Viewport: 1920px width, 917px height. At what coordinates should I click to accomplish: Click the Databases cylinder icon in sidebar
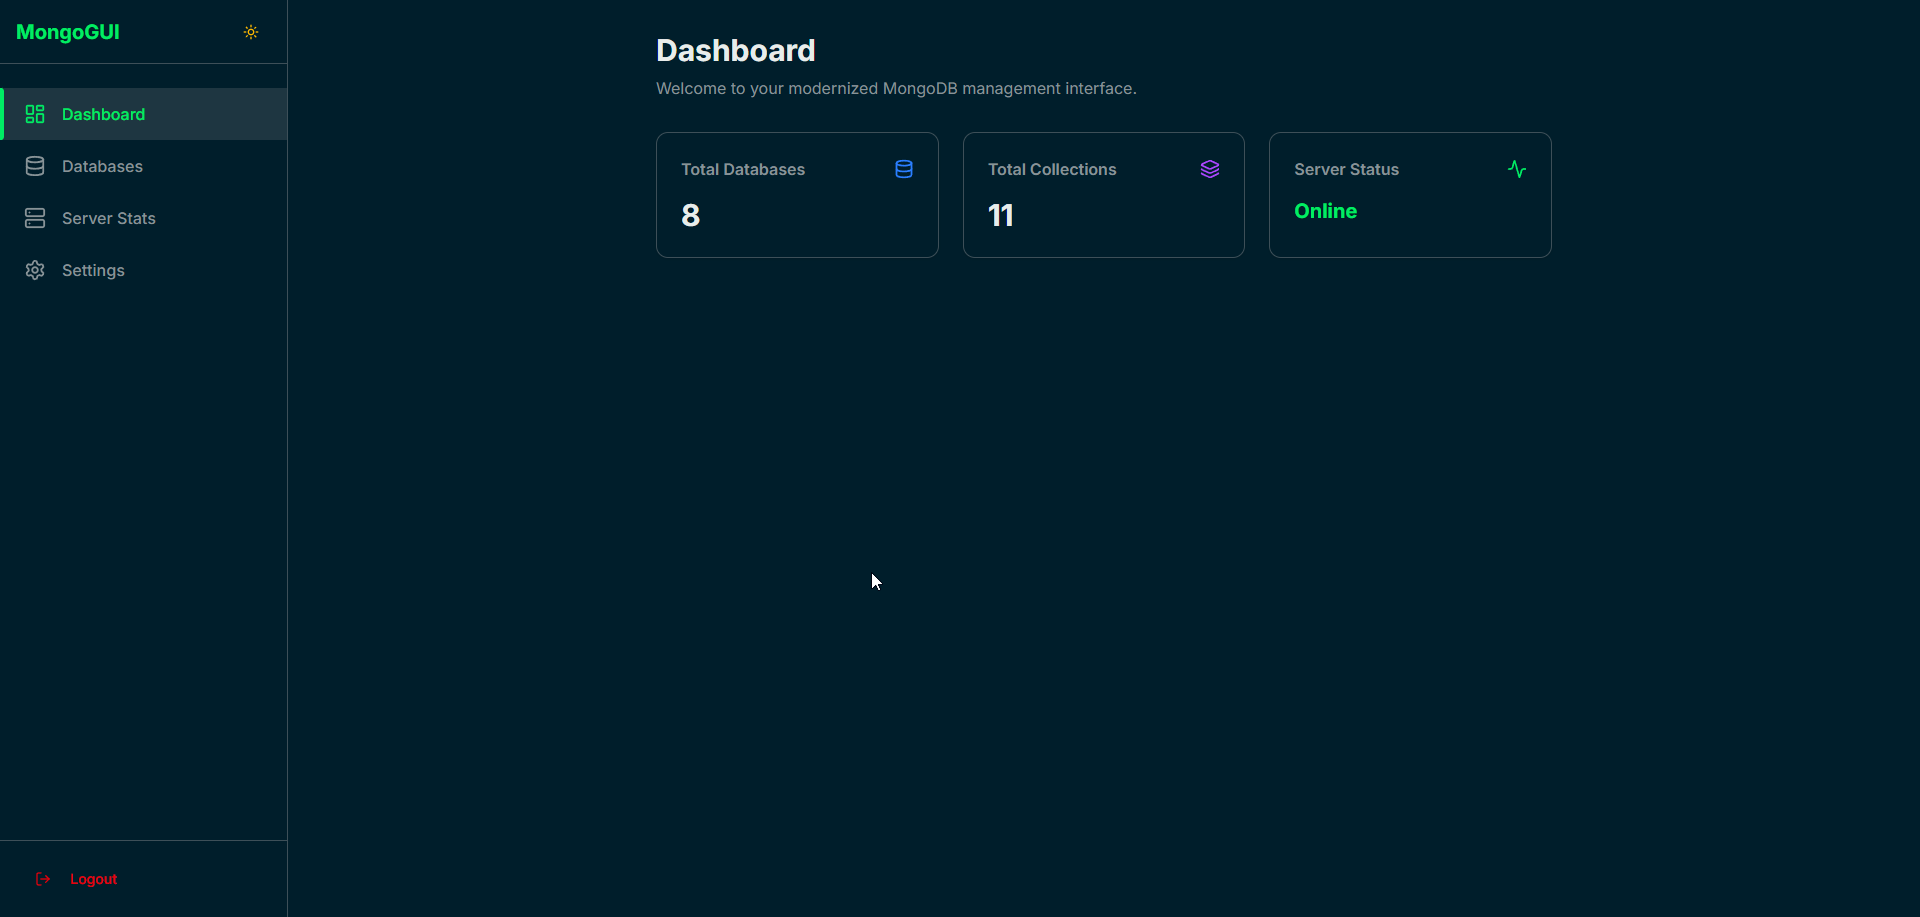click(36, 166)
